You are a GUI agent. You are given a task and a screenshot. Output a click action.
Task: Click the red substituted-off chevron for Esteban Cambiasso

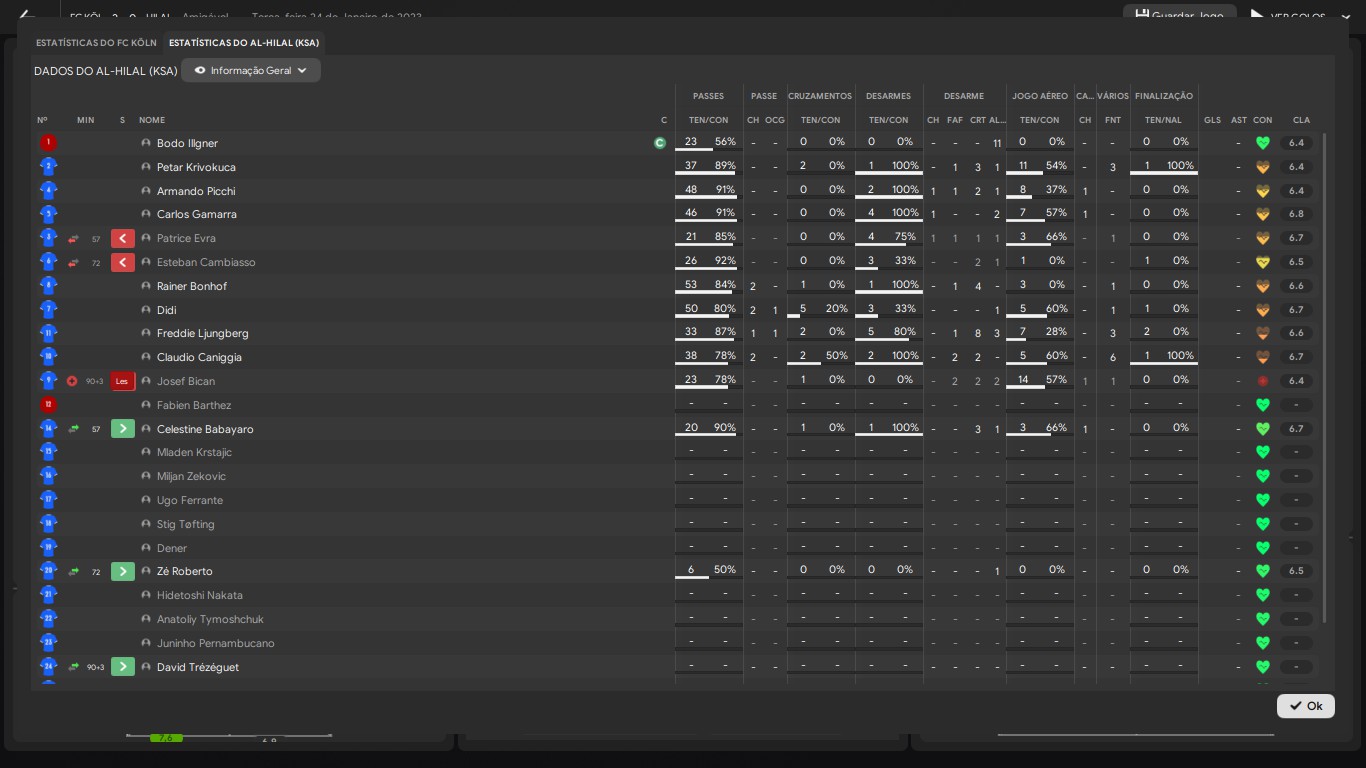pyautogui.click(x=122, y=262)
